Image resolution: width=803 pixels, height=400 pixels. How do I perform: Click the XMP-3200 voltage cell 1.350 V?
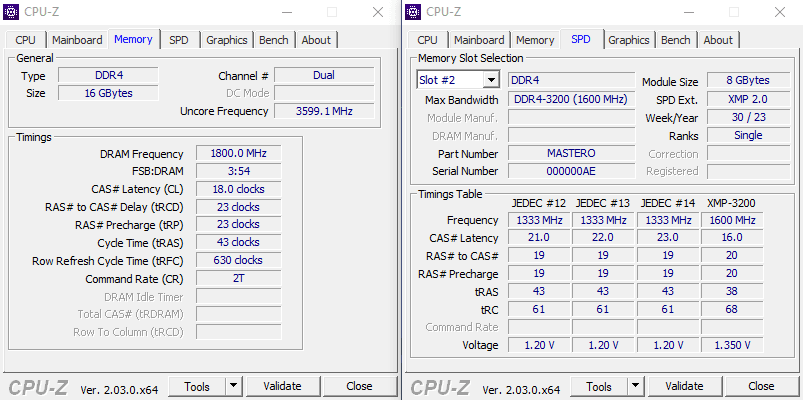732,345
